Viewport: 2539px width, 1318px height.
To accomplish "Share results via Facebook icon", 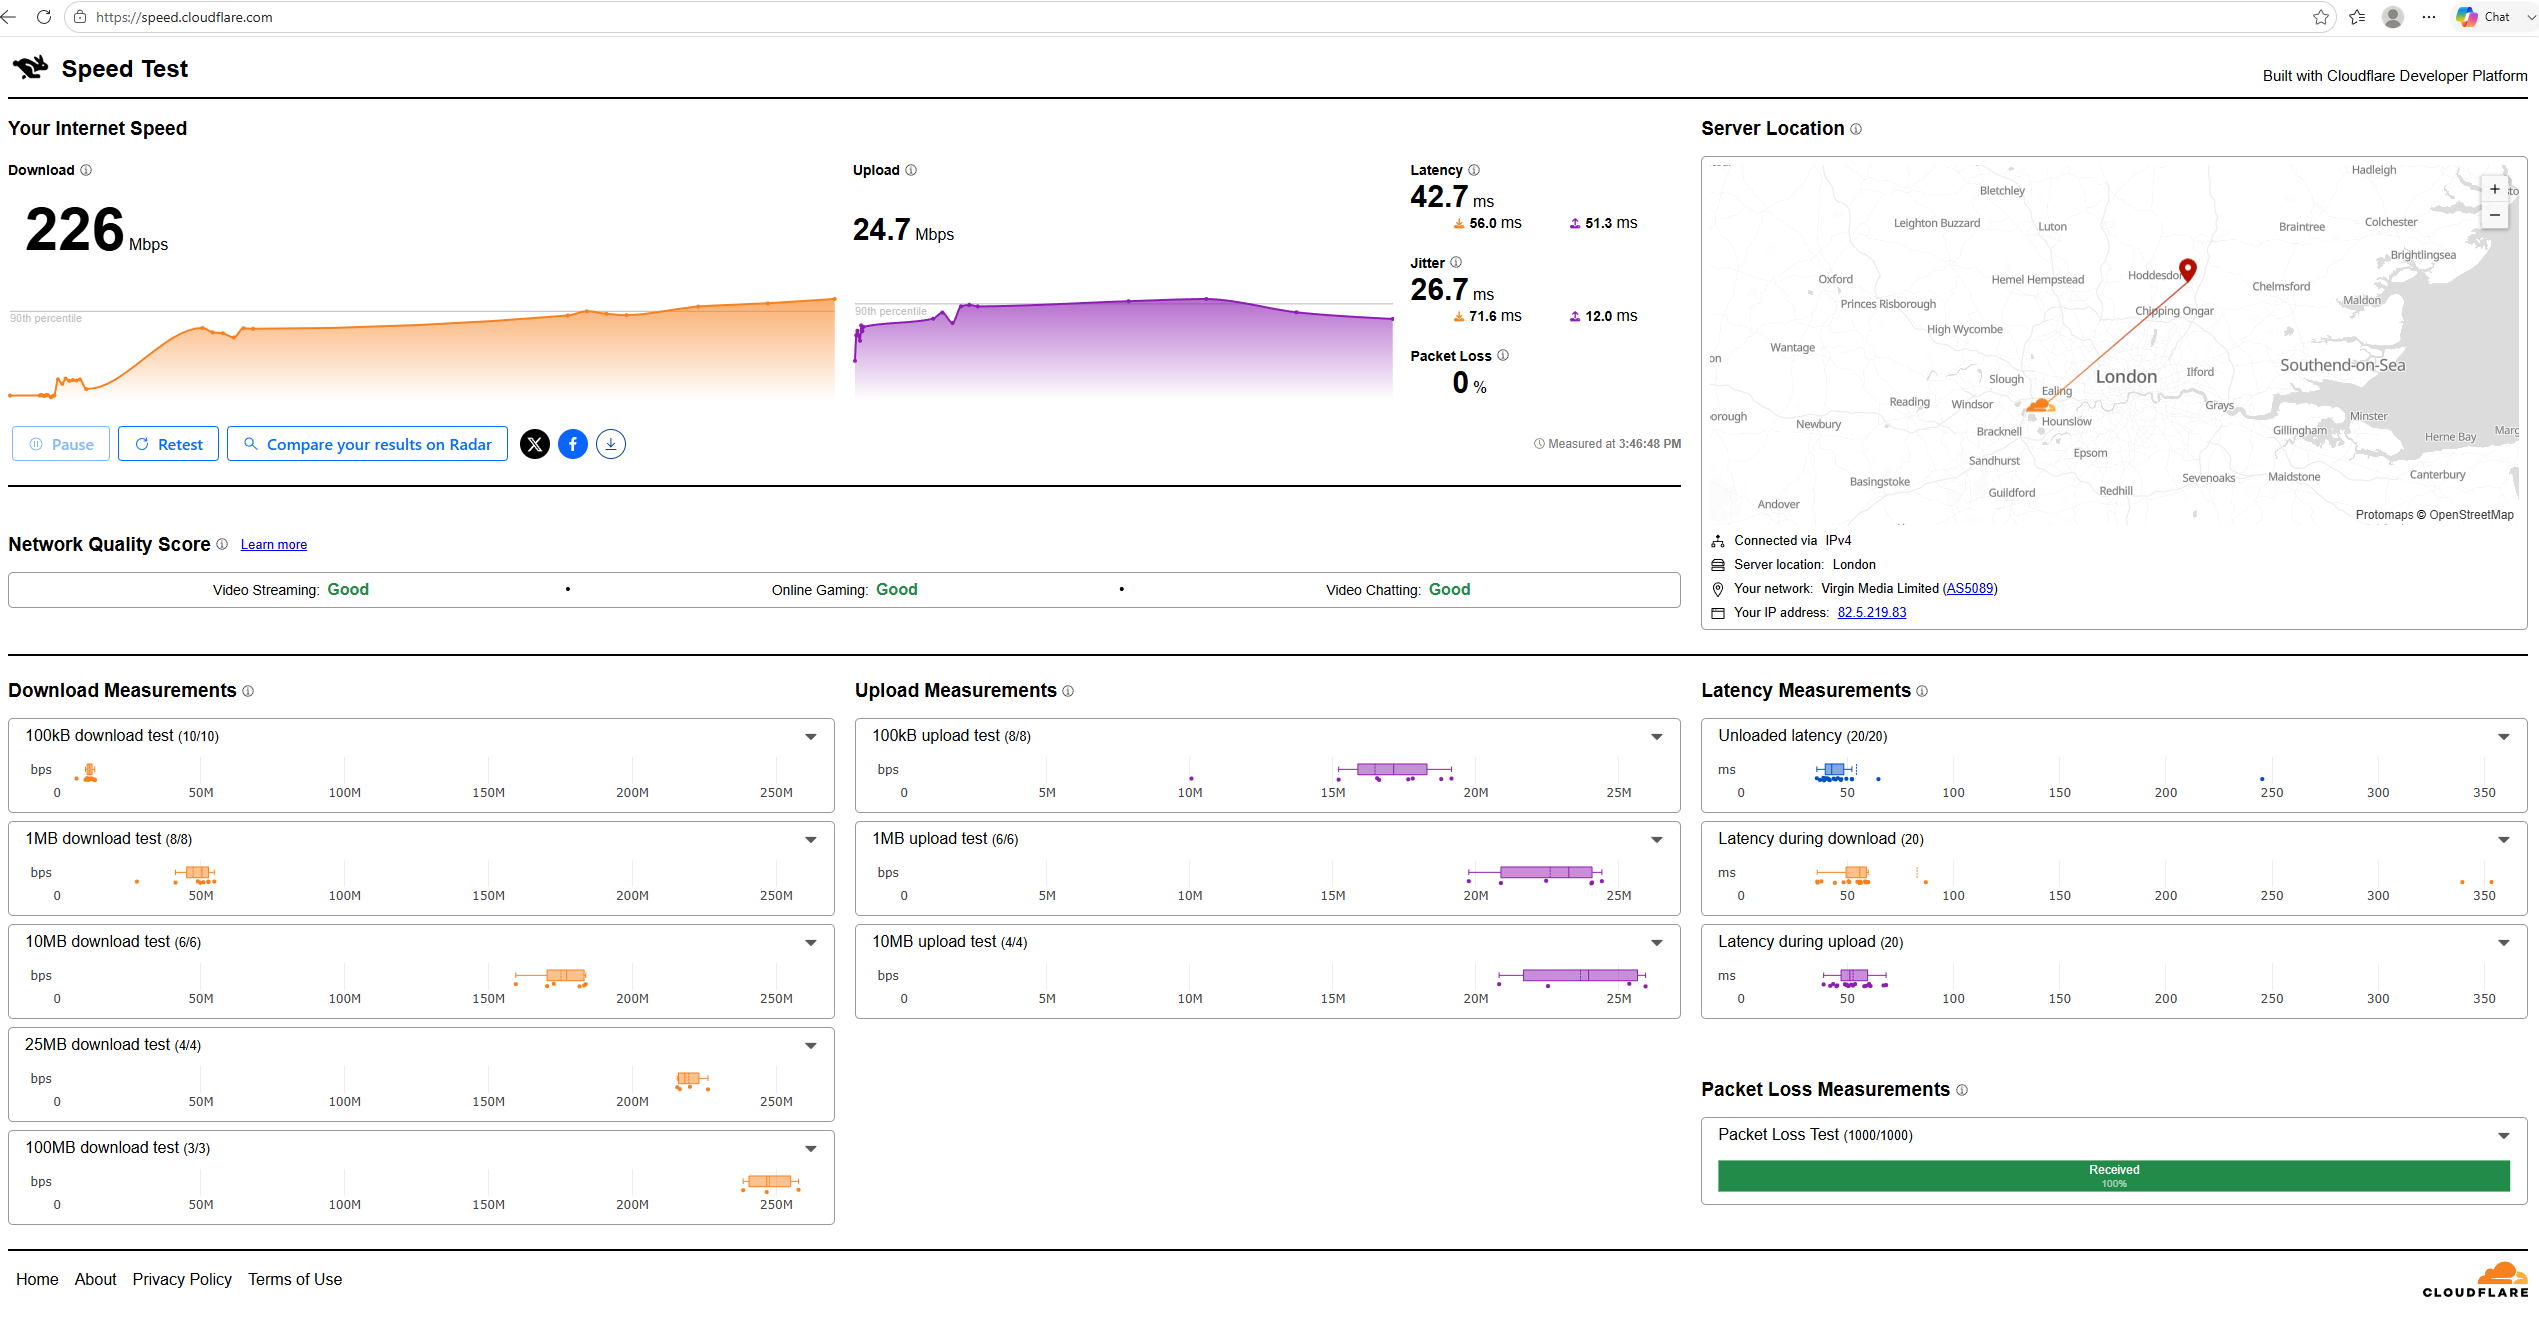I will pyautogui.click(x=573, y=444).
